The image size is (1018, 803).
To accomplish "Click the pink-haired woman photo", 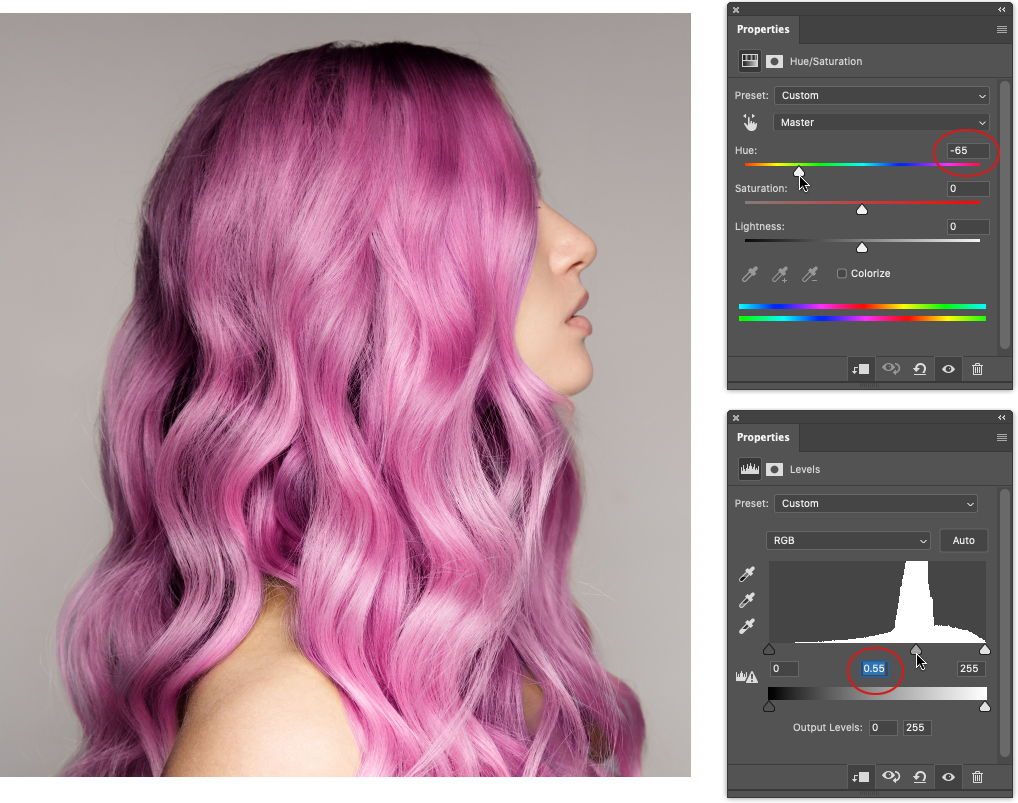I will point(345,395).
